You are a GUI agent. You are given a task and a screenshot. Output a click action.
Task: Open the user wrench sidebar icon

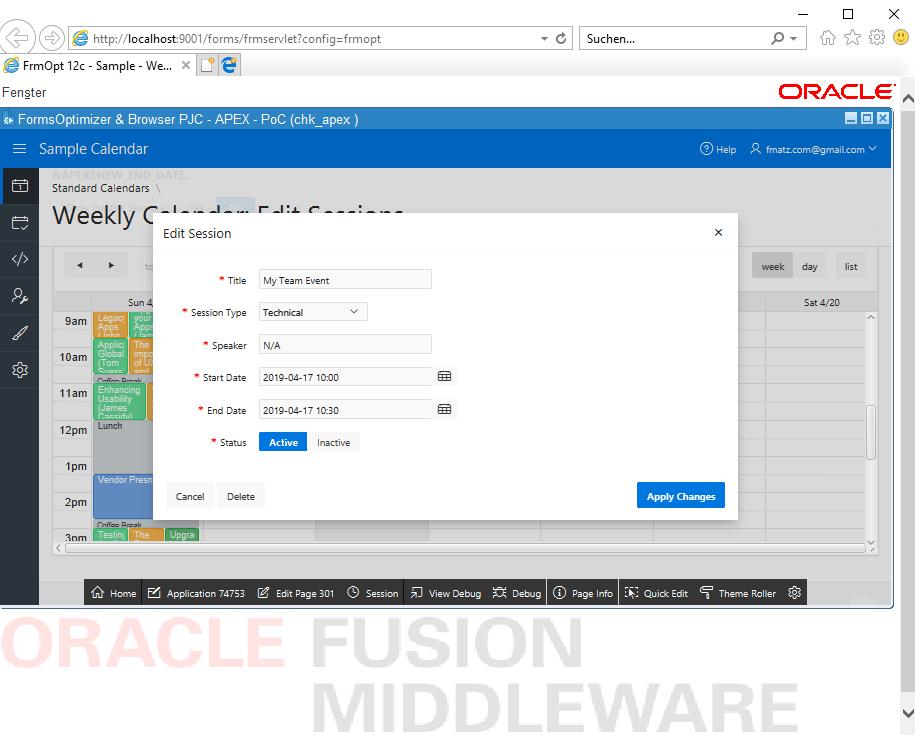(20, 296)
